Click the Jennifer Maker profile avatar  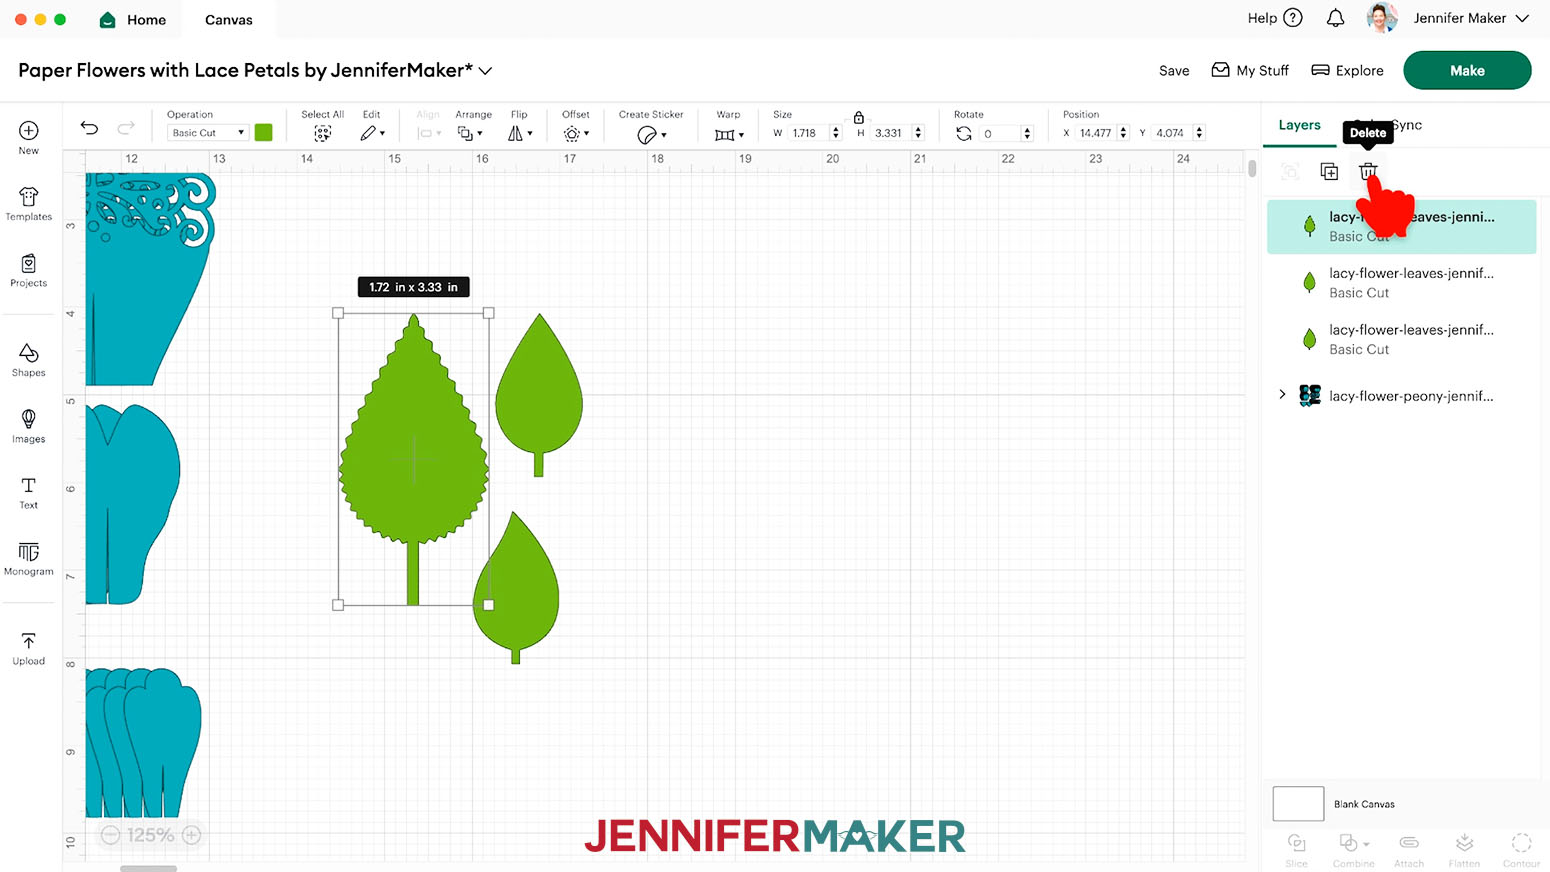tap(1382, 18)
